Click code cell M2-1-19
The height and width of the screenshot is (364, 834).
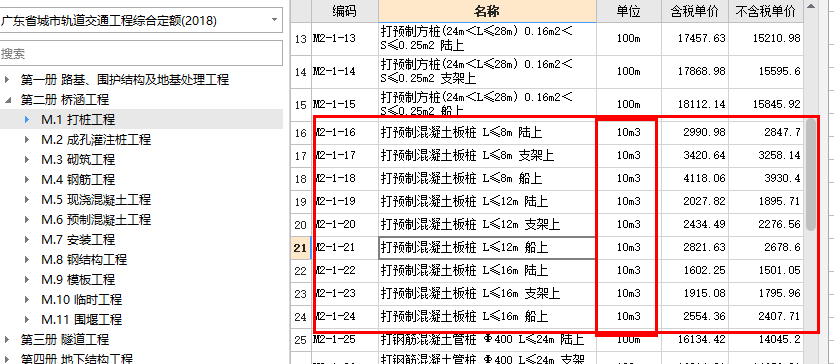pyautogui.click(x=345, y=202)
